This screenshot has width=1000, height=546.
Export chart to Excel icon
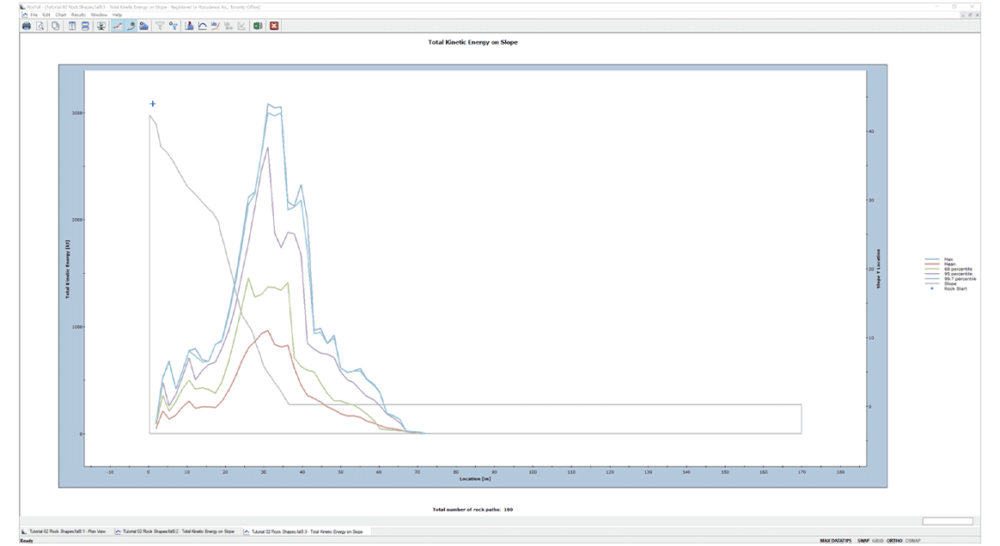(258, 26)
